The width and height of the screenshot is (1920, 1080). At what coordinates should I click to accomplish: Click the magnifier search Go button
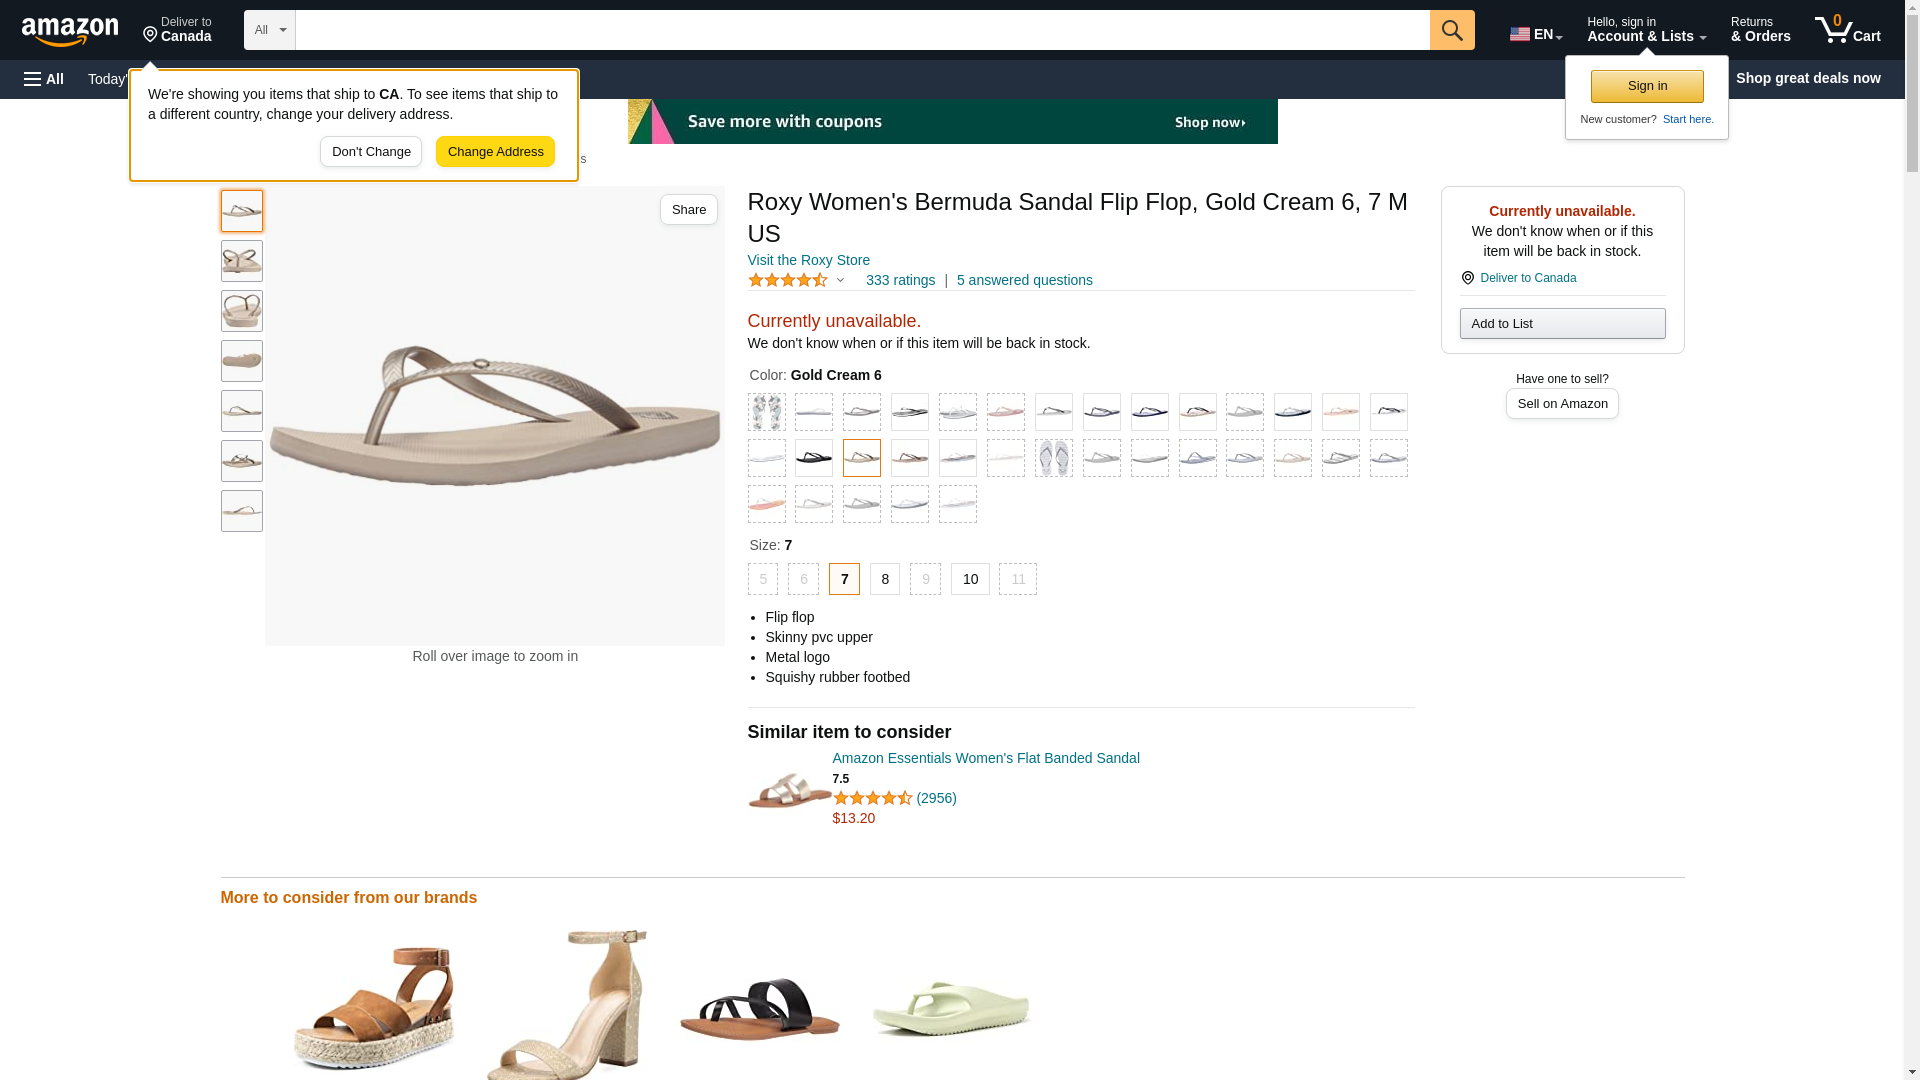(1452, 30)
